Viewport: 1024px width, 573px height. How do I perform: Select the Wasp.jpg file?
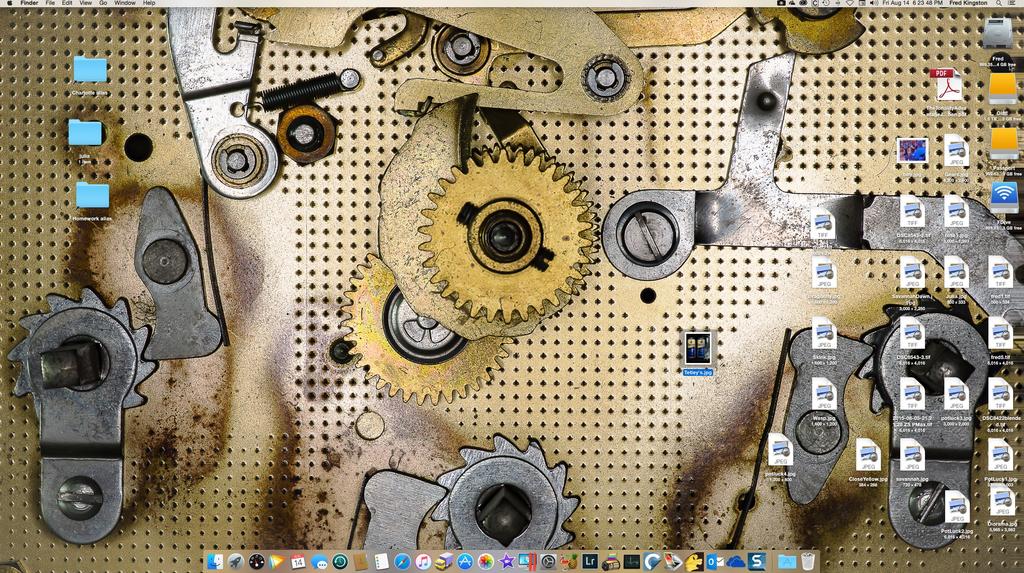coord(824,393)
